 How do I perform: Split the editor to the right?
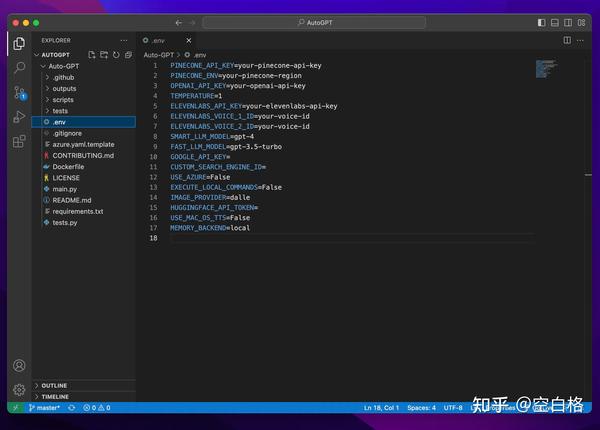(567, 40)
